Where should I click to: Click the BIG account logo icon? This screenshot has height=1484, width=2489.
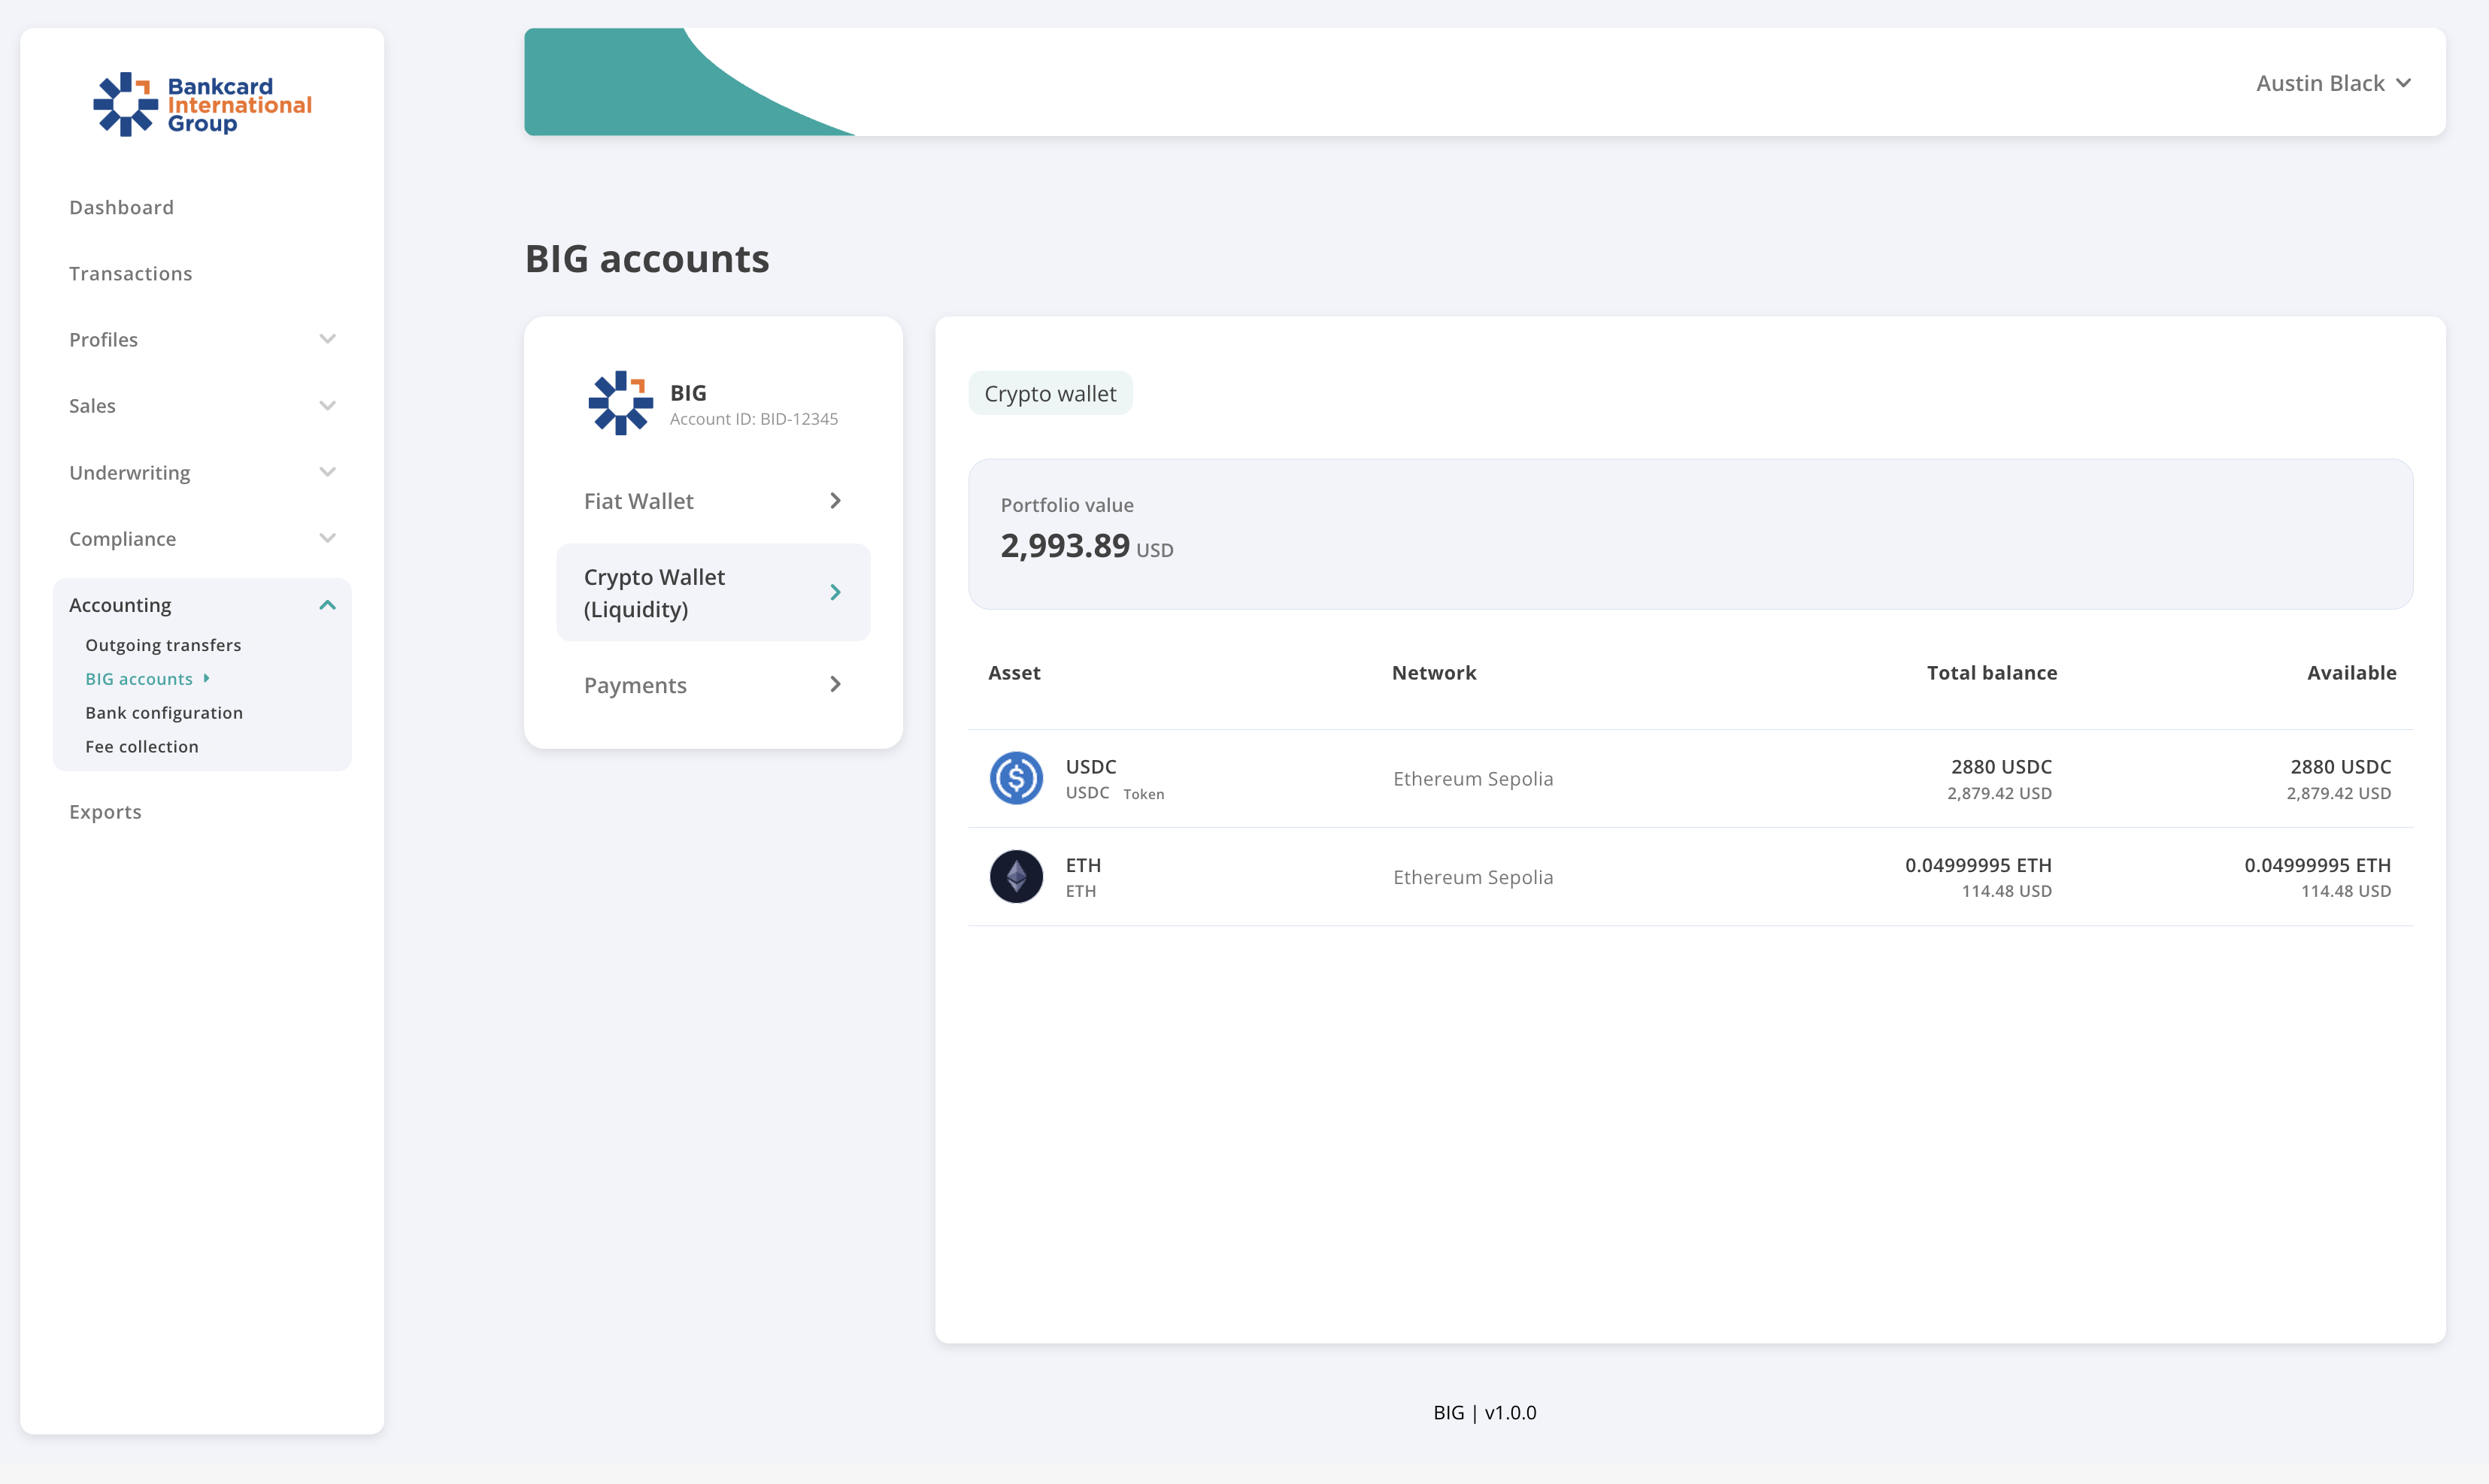(x=620, y=403)
